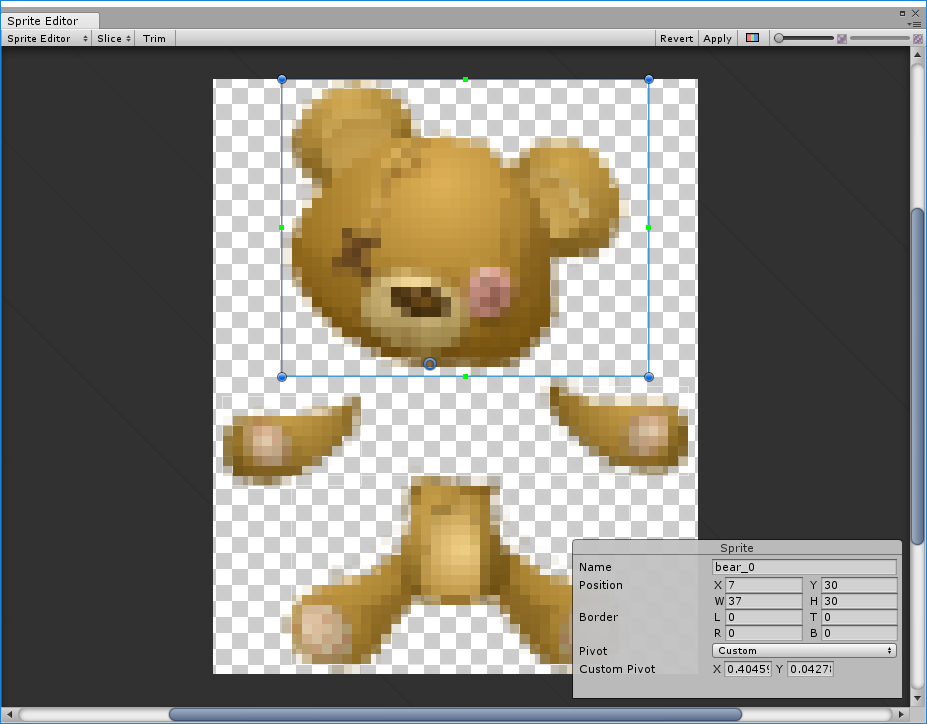Open the window options menu icon
This screenshot has width=927, height=724.
click(x=914, y=22)
